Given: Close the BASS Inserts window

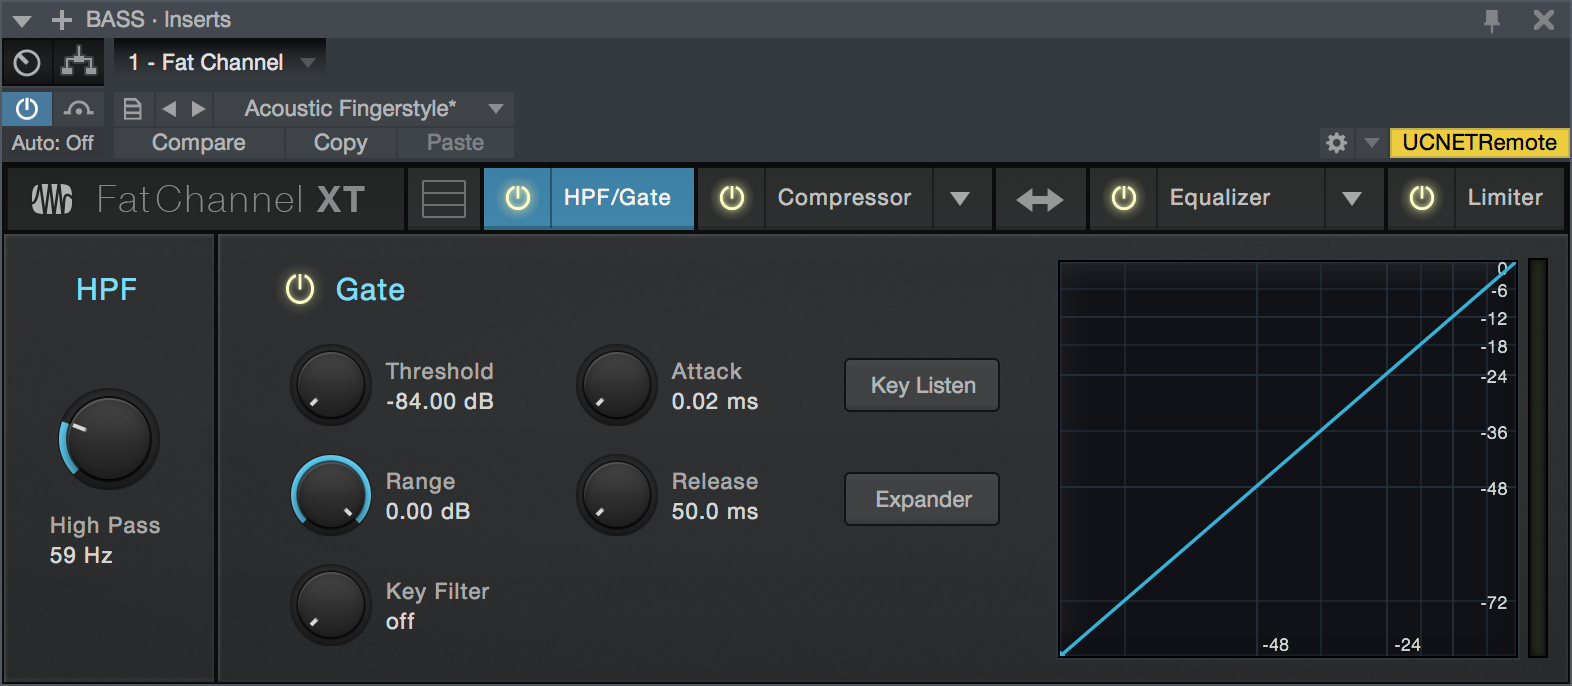Looking at the screenshot, I should click(x=1544, y=20).
